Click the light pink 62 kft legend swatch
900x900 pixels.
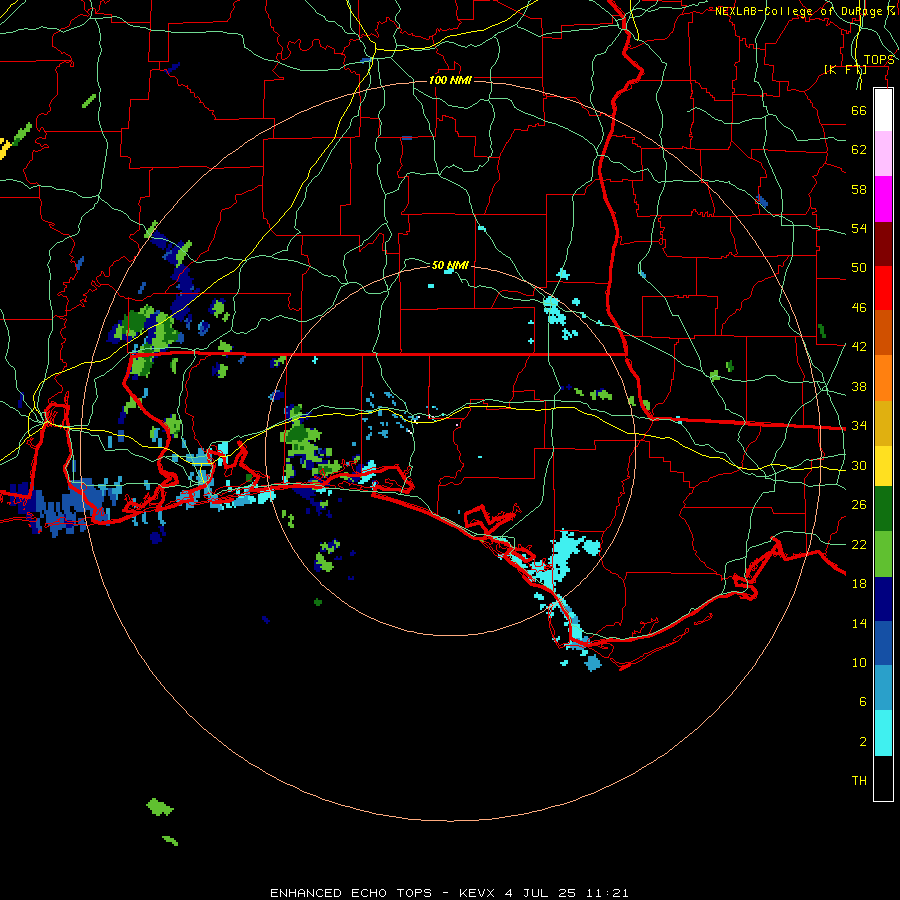point(883,153)
